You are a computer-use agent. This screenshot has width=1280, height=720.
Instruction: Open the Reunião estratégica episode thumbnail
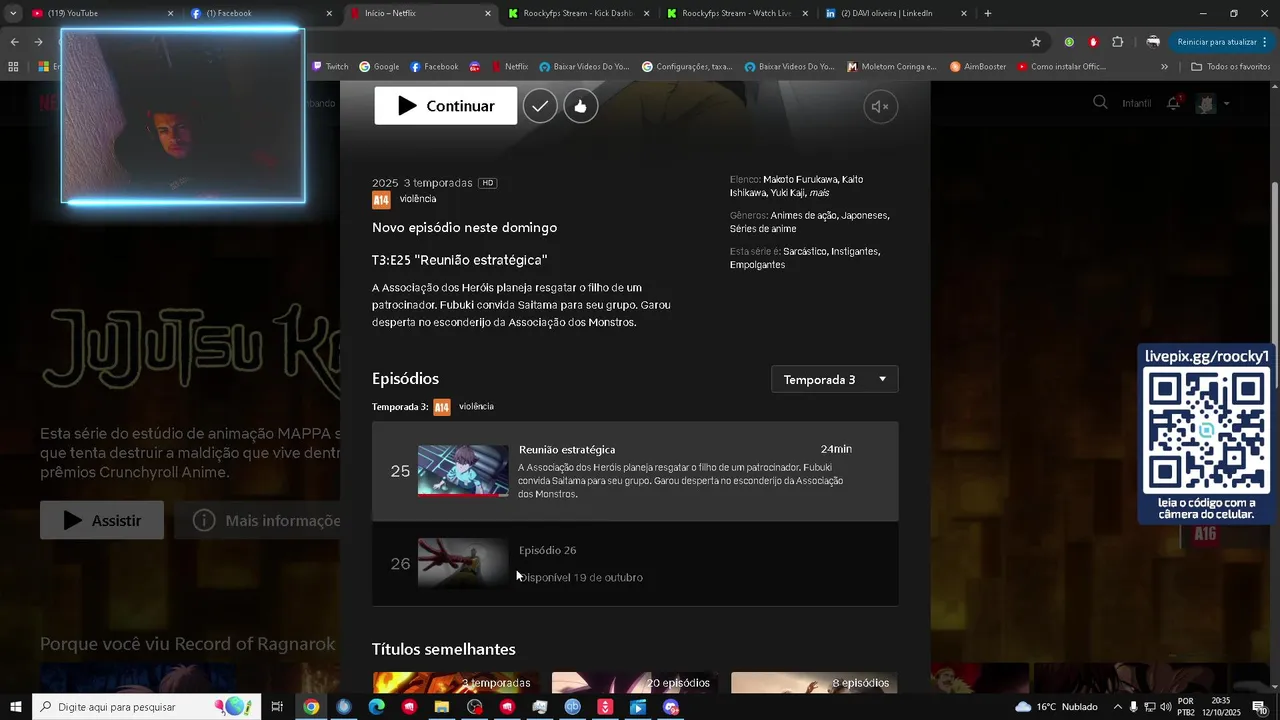[463, 471]
